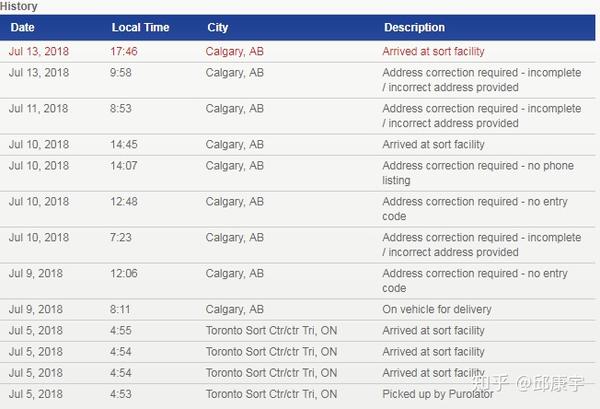Select 'On vehicle for delivery' description
The height and width of the screenshot is (409, 600).
pos(437,309)
